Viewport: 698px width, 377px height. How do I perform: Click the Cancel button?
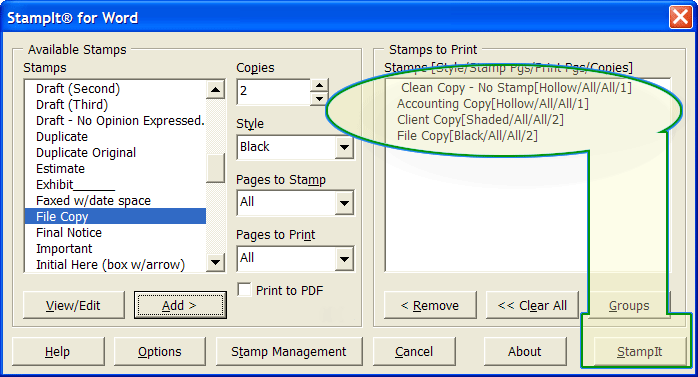(x=414, y=352)
